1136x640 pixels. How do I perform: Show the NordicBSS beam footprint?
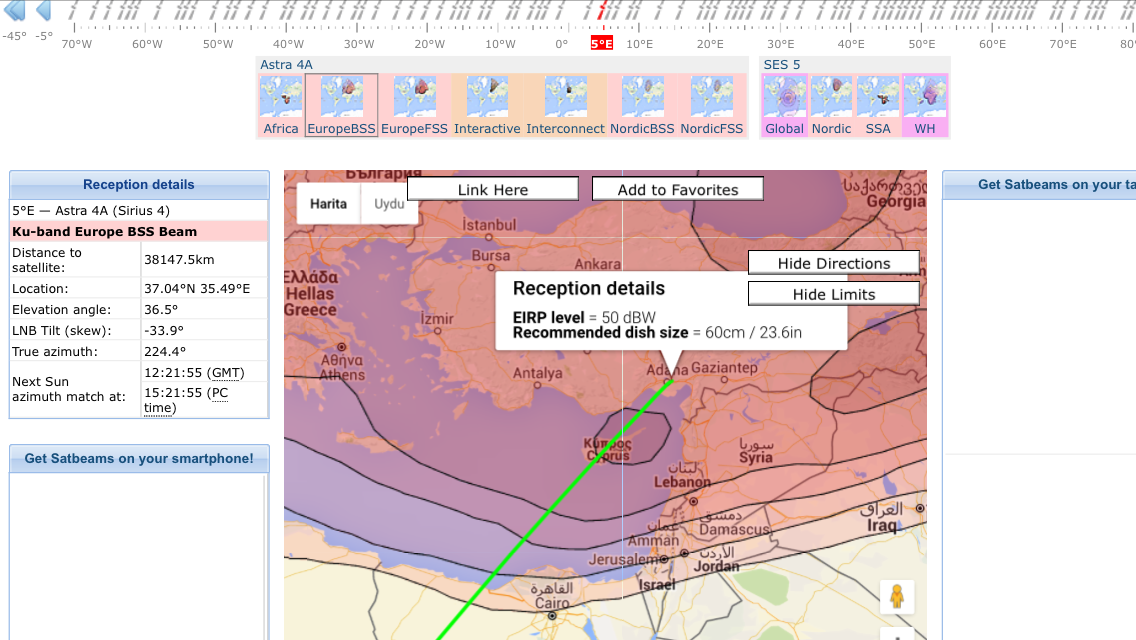pos(642,98)
